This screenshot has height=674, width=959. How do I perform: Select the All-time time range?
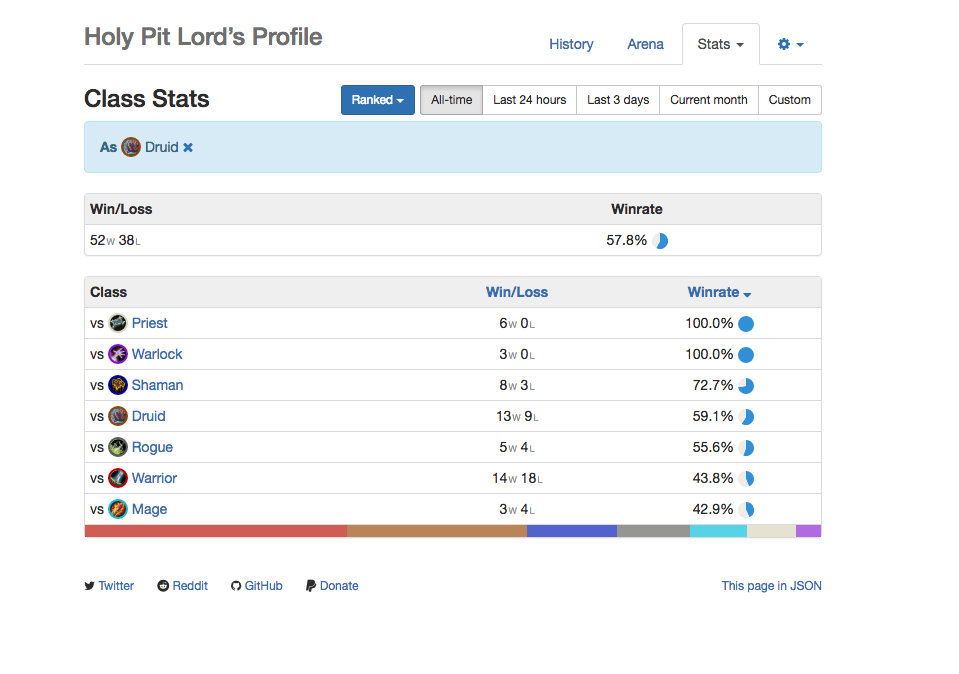tap(451, 100)
